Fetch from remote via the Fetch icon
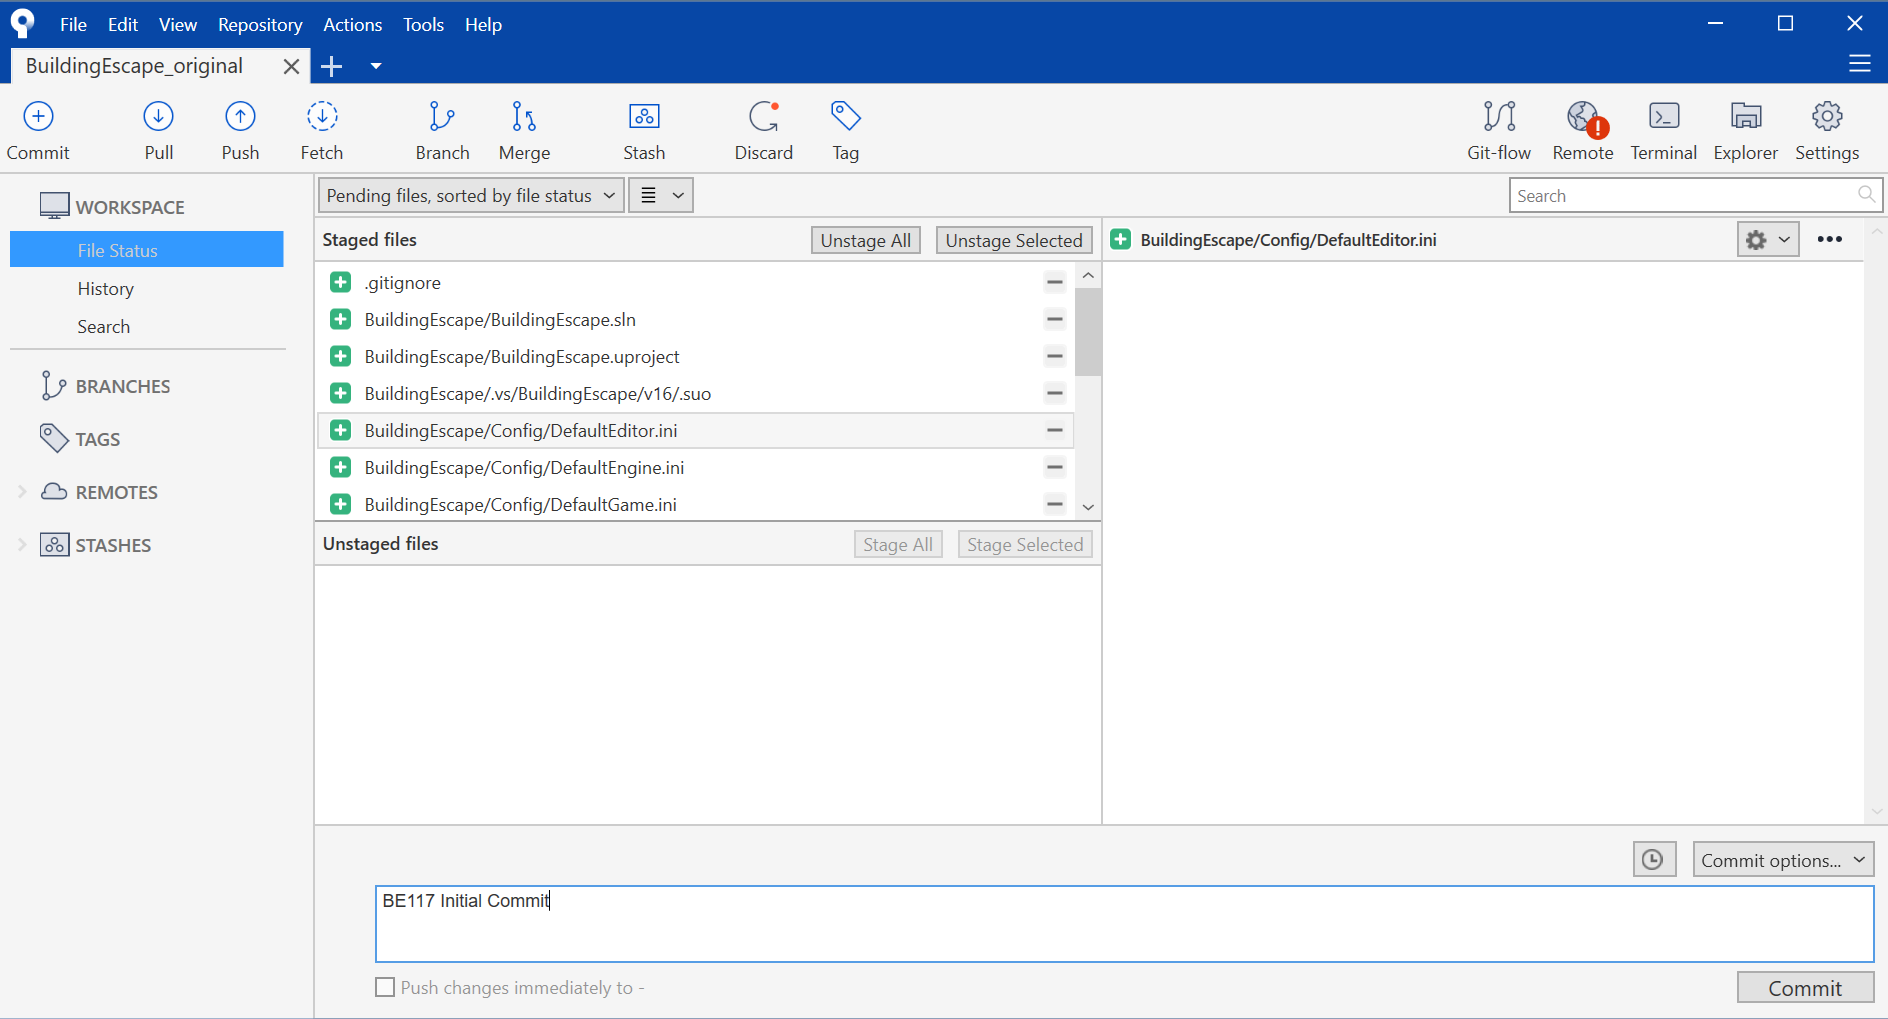The image size is (1888, 1019). 321,128
